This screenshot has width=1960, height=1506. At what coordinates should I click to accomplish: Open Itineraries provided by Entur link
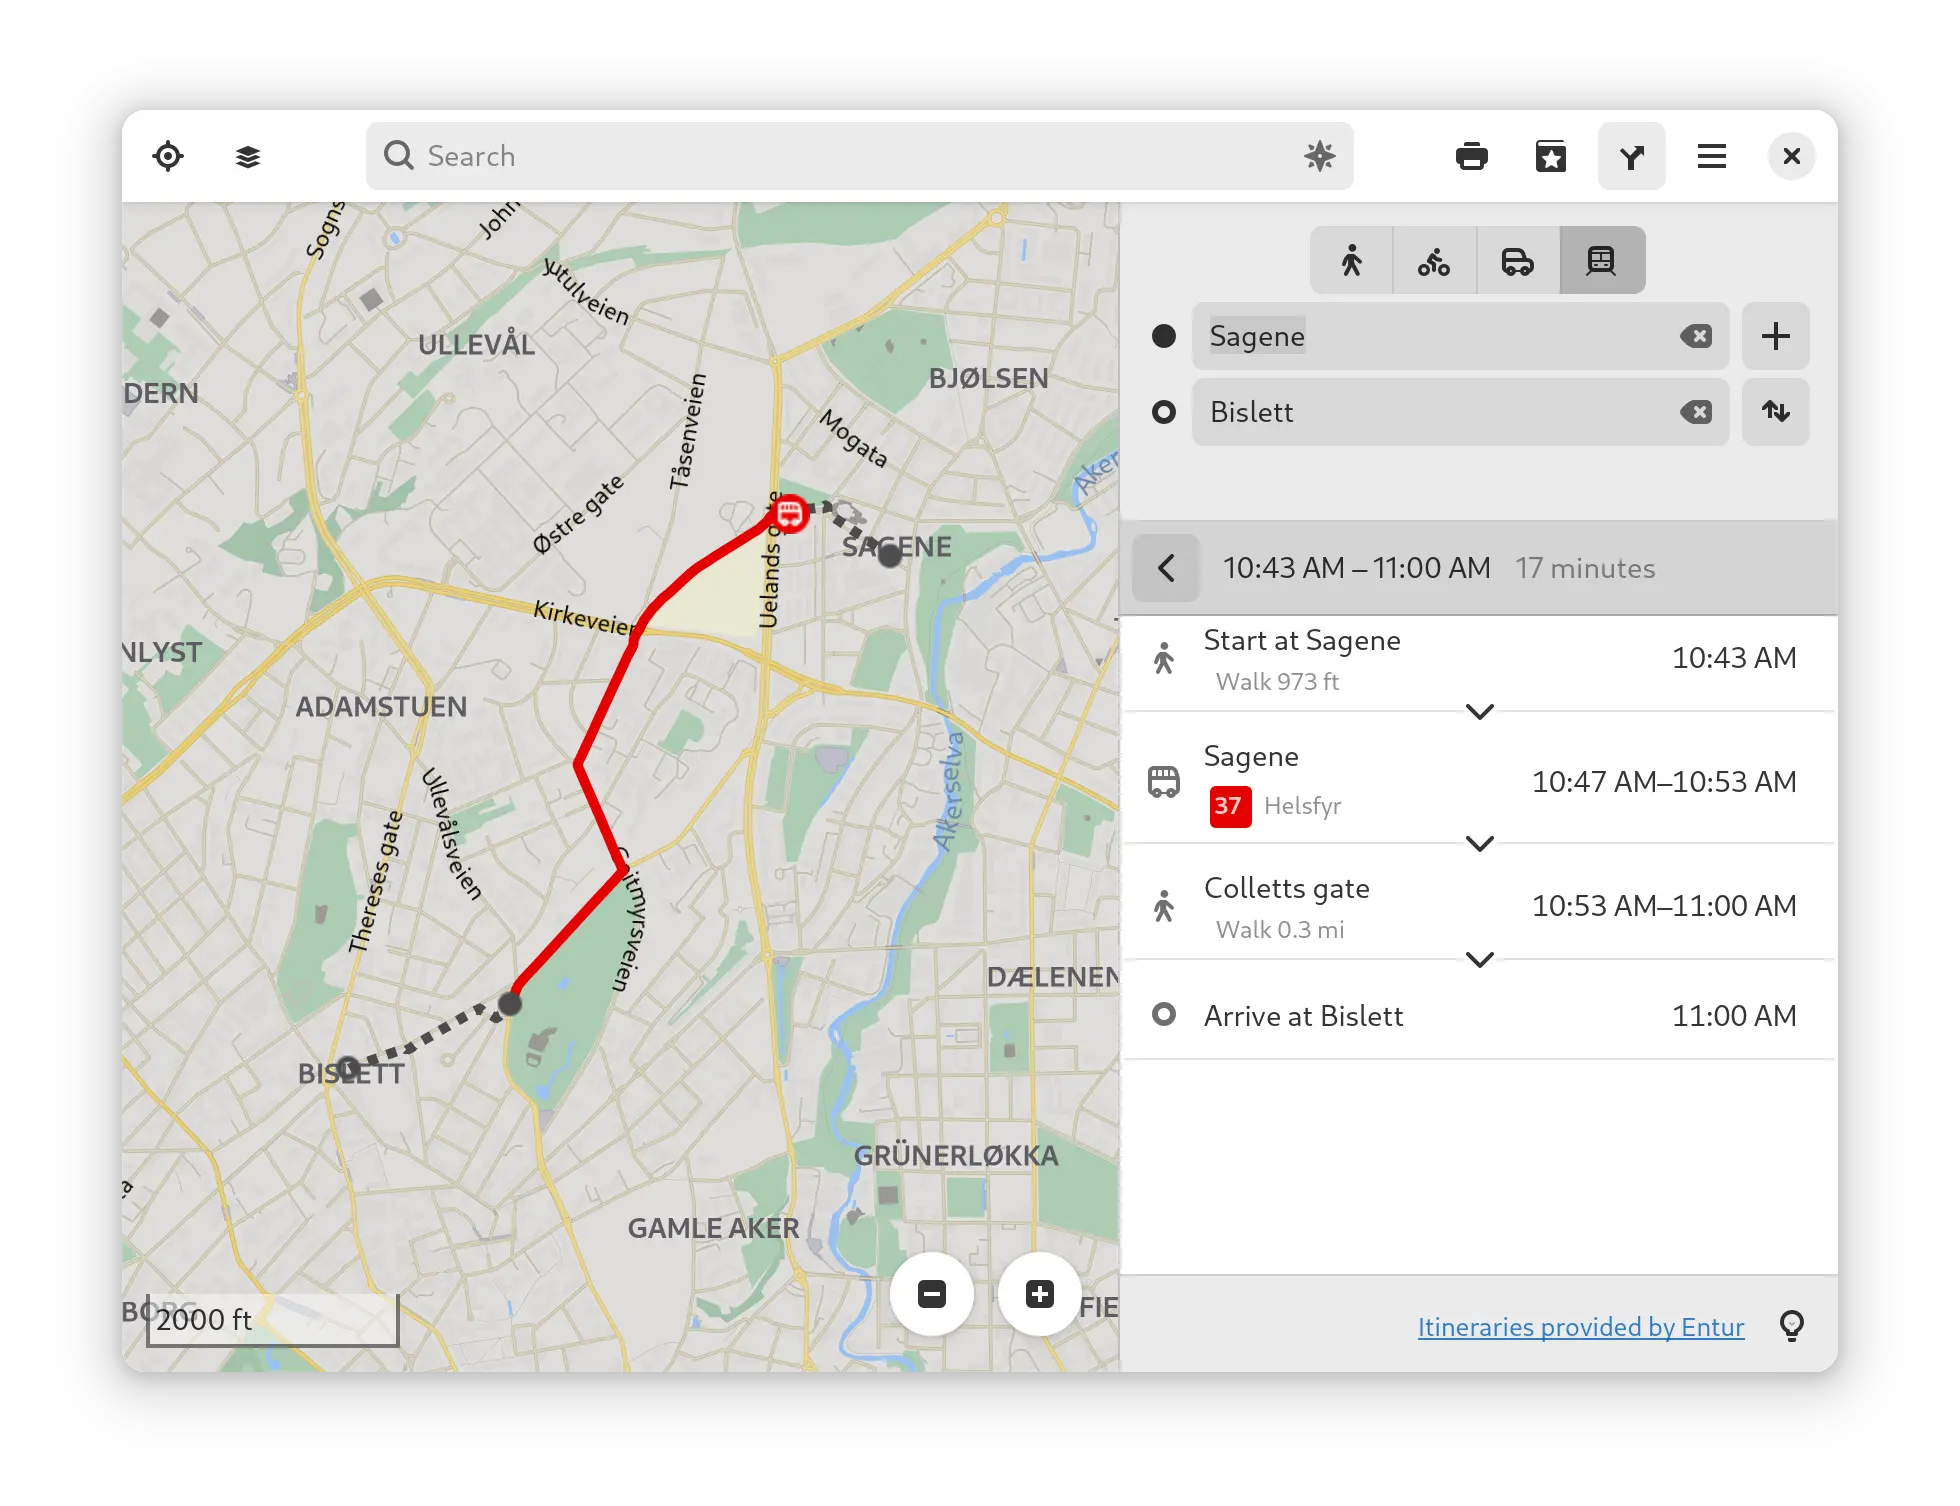click(1580, 1326)
